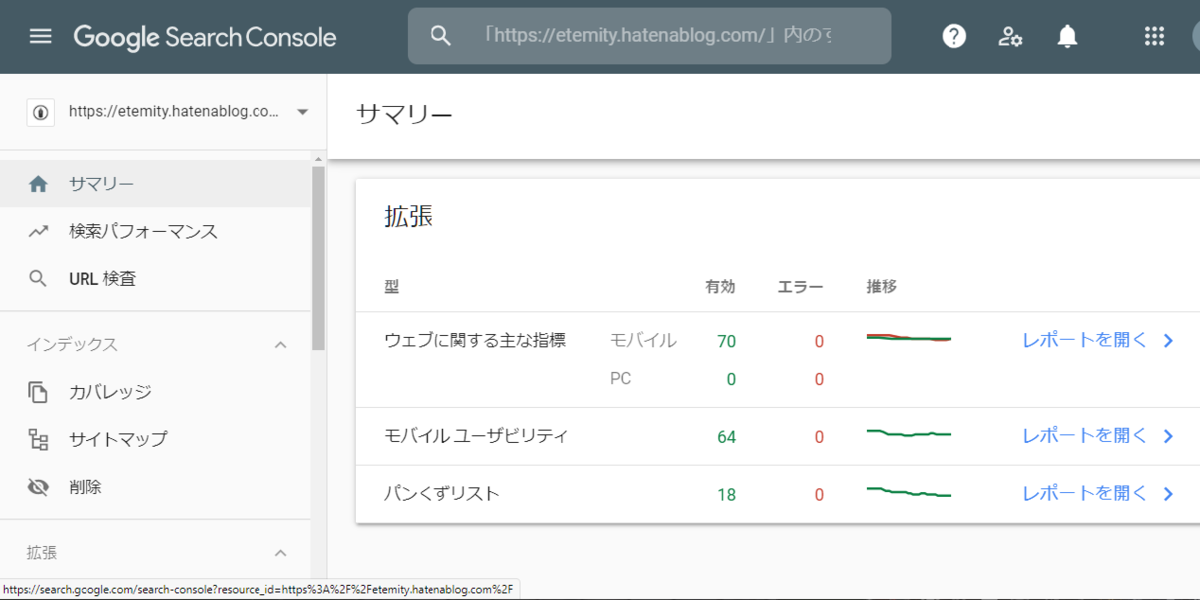Focus the URL inspection search field
The image size is (1200, 600).
click(x=649, y=36)
